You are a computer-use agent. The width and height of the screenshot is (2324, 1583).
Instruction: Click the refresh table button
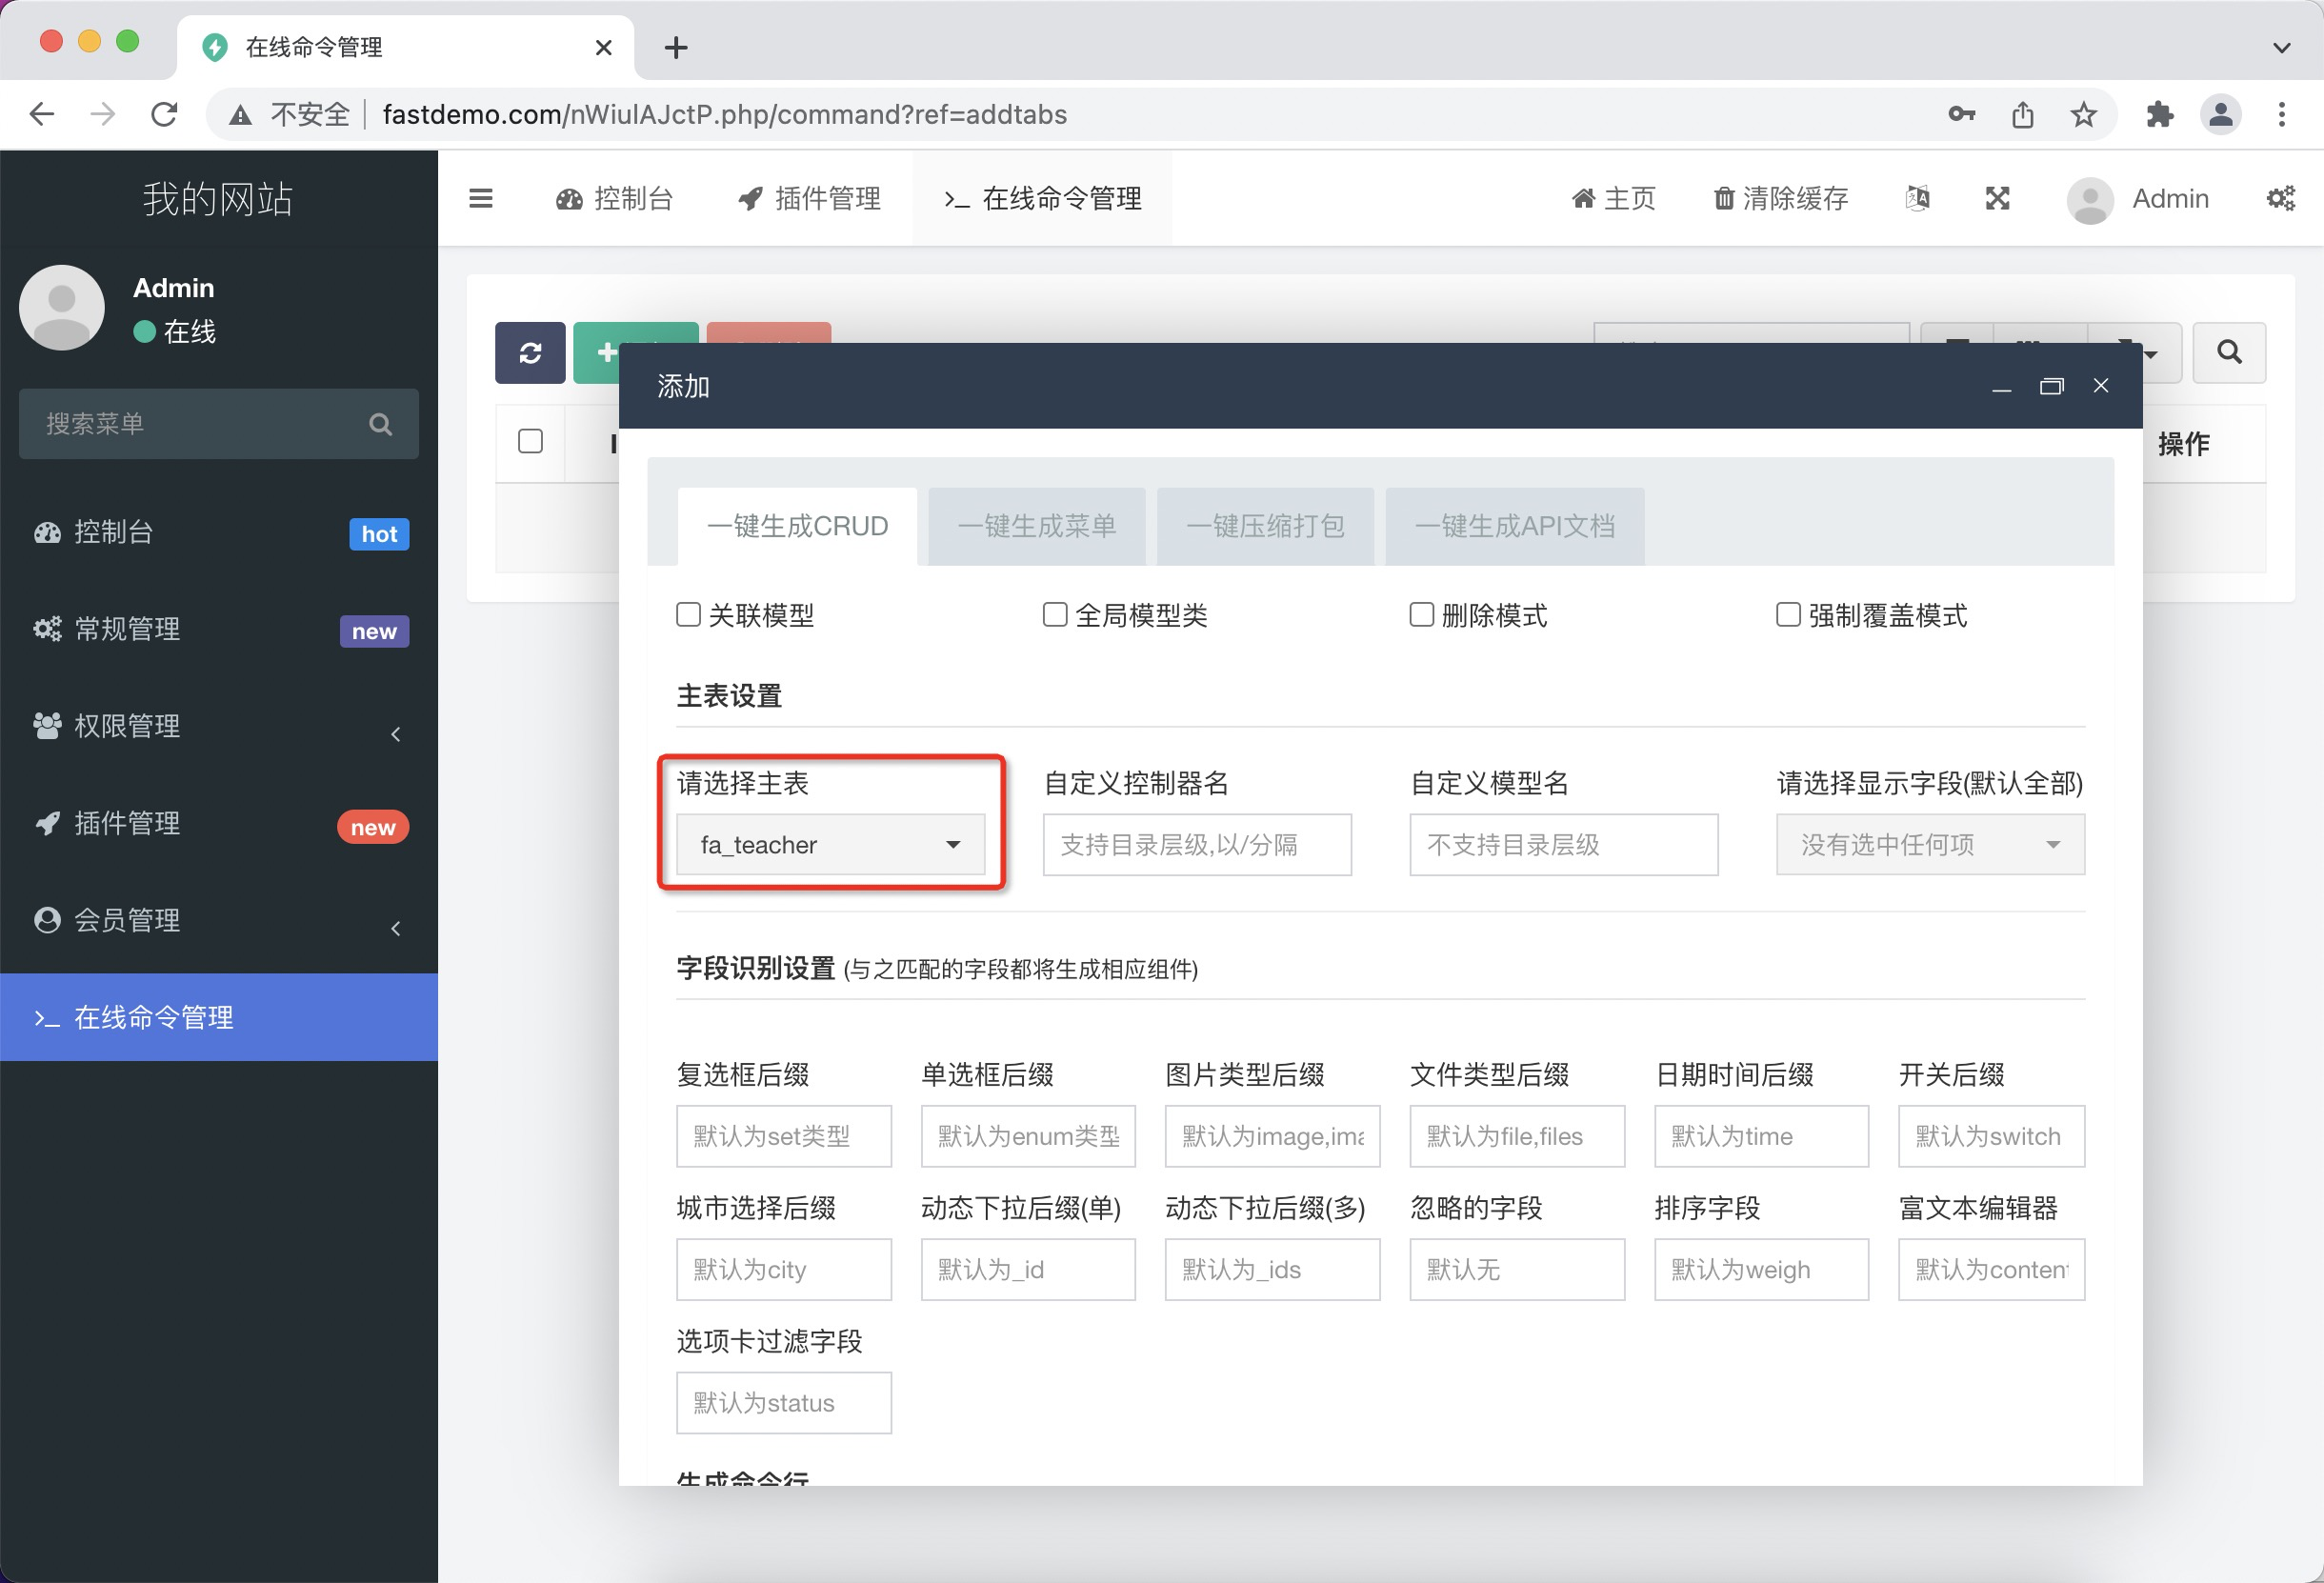530,352
